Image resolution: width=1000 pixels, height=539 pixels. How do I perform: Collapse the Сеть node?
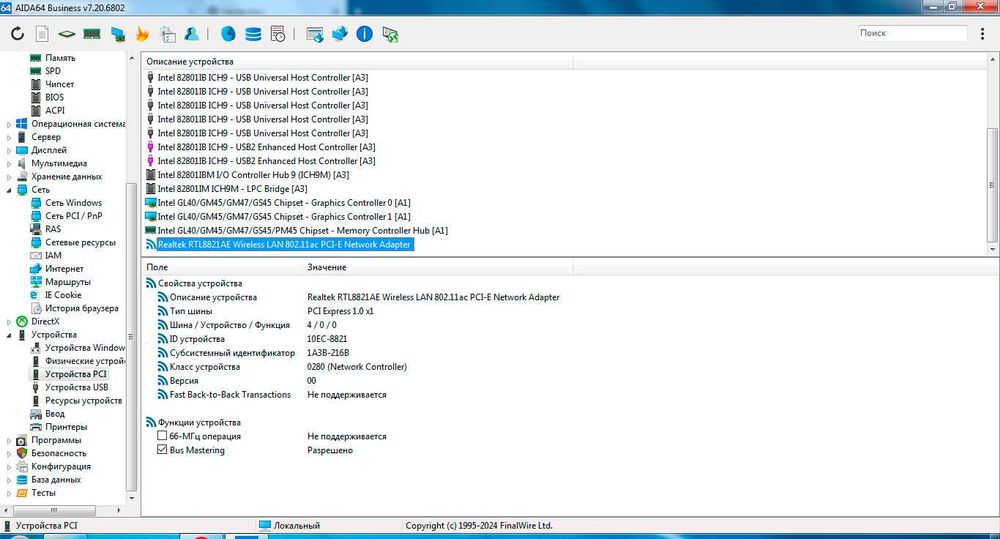point(9,190)
